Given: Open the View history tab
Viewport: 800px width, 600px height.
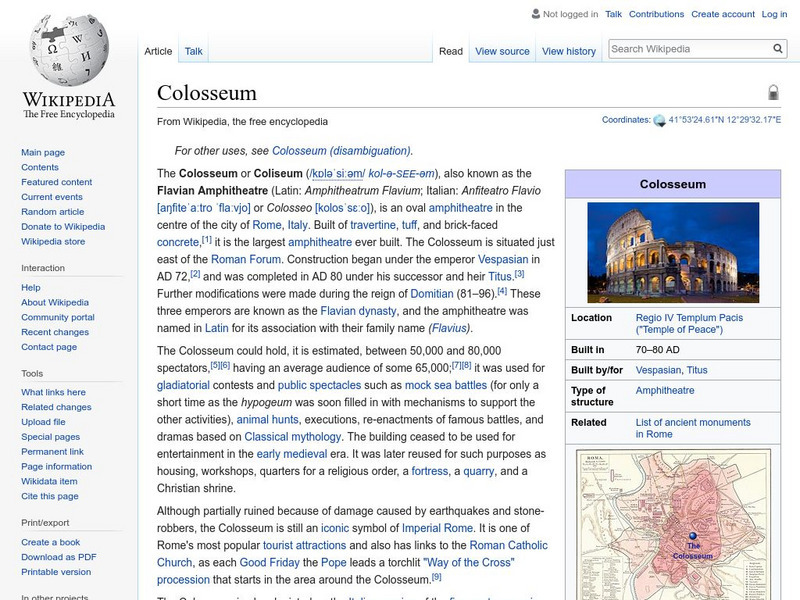Looking at the screenshot, I should click(570, 51).
